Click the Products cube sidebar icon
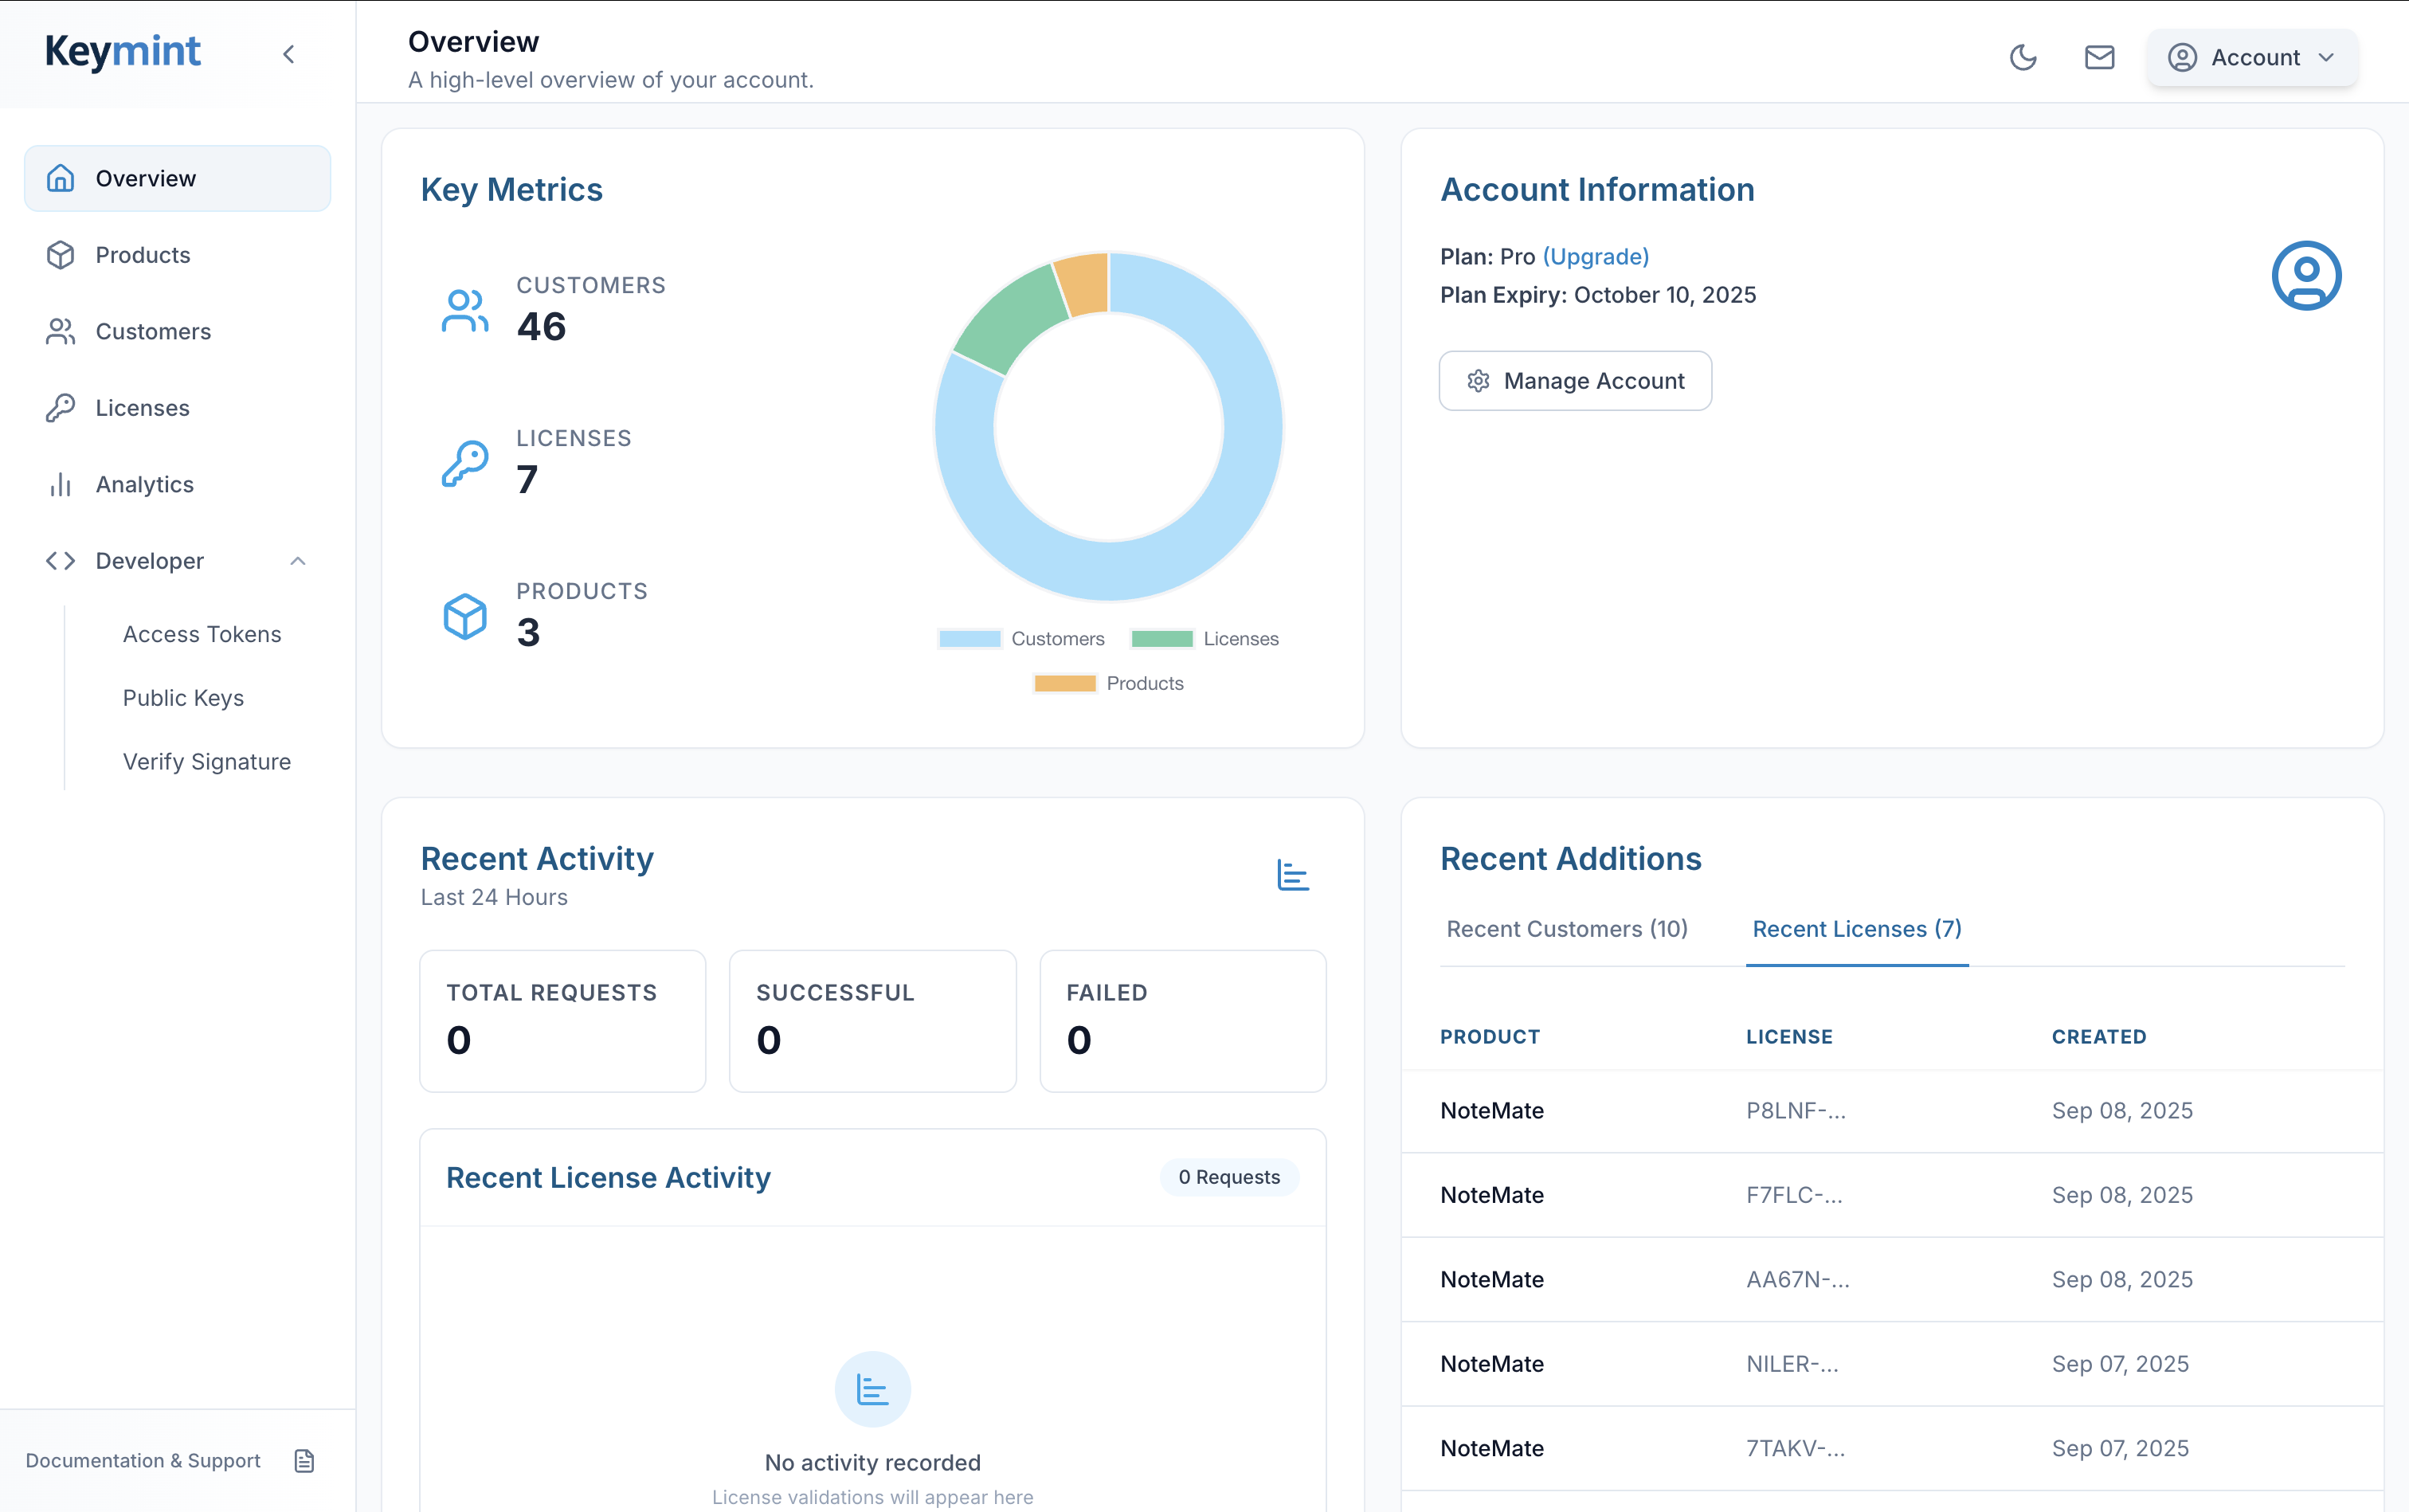 tap(61, 255)
